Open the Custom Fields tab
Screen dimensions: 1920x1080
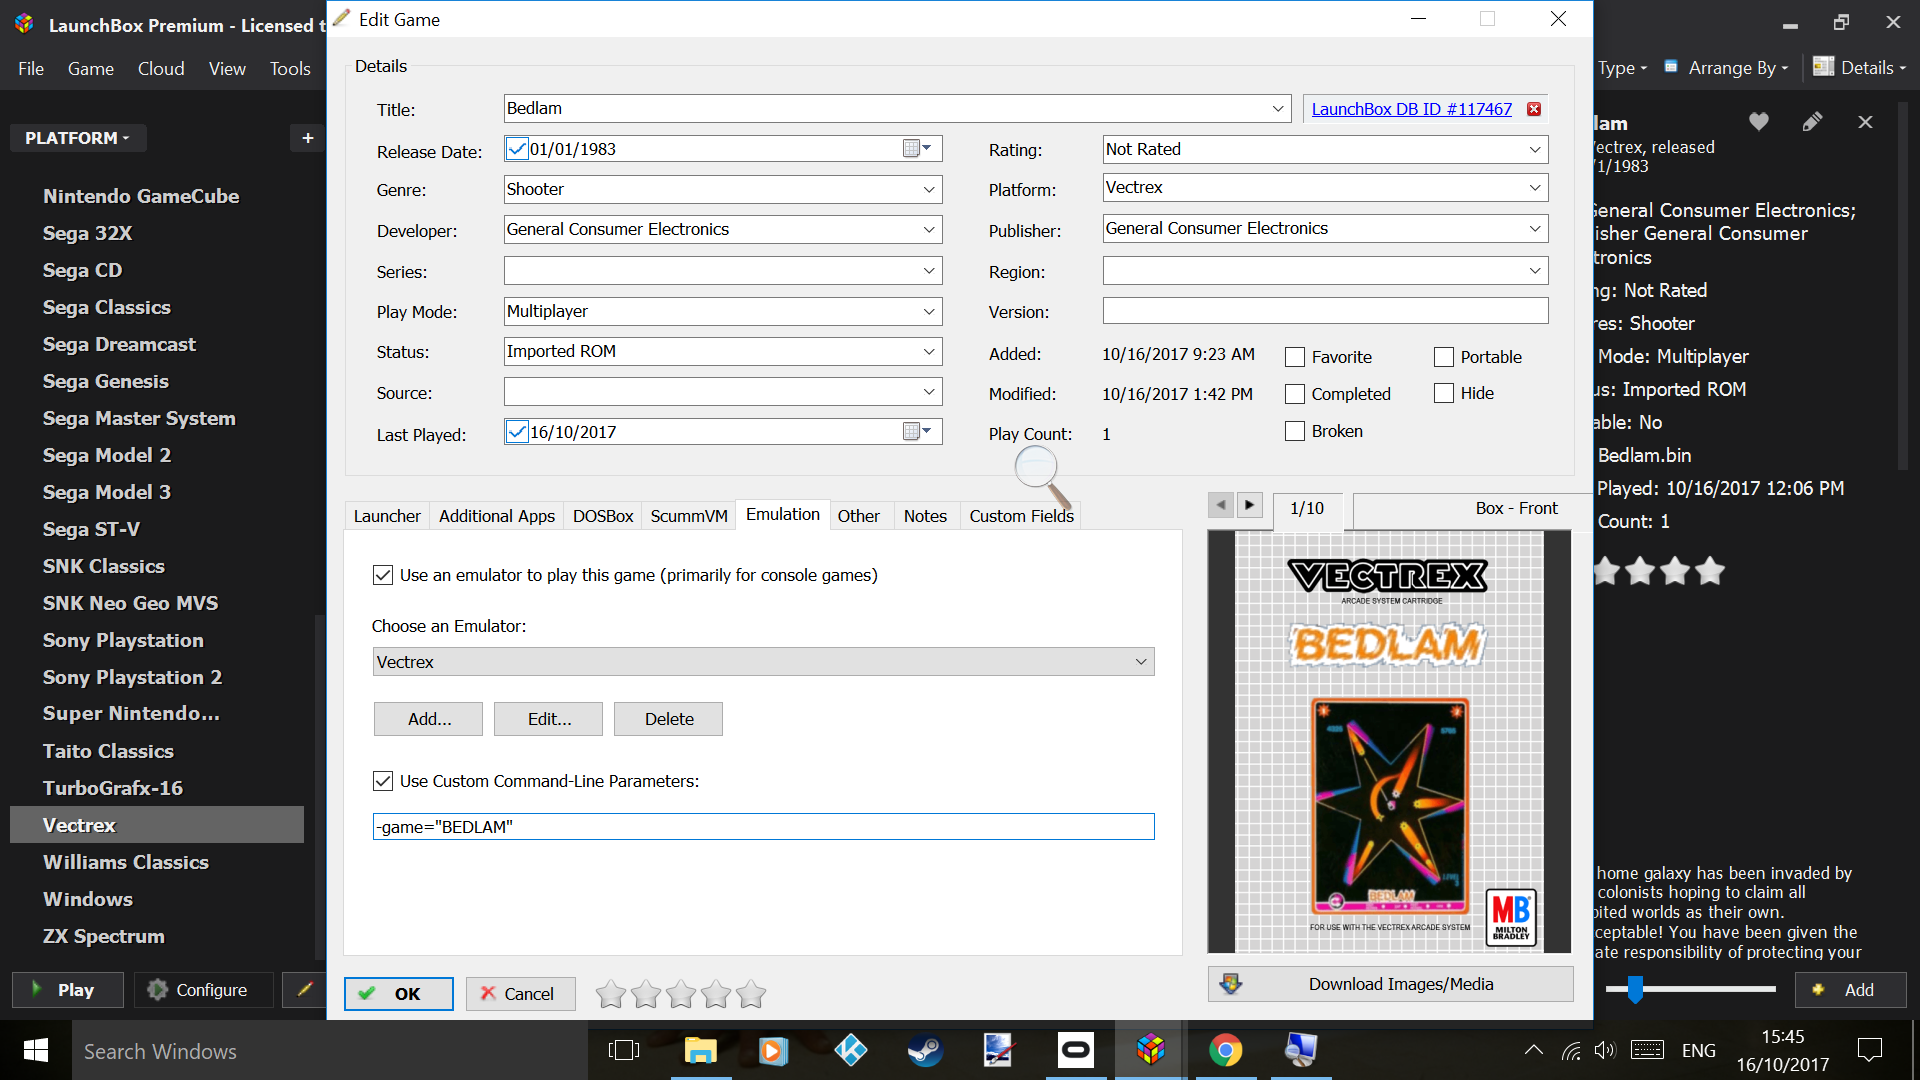pyautogui.click(x=1021, y=516)
